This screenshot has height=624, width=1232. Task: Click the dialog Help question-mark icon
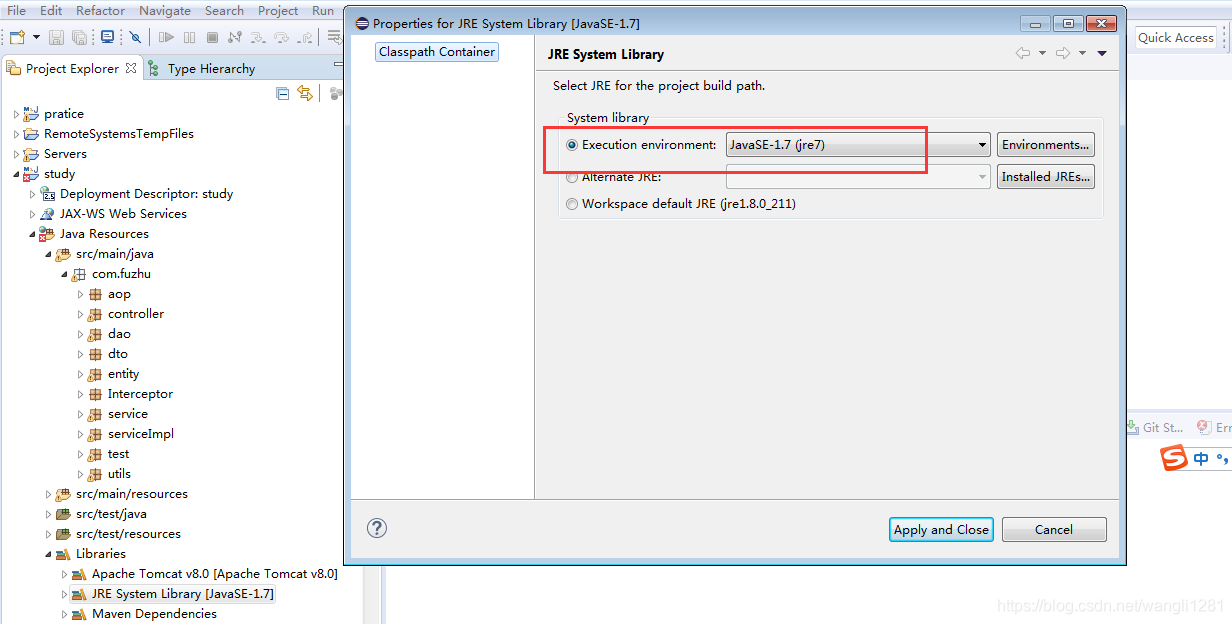[377, 528]
